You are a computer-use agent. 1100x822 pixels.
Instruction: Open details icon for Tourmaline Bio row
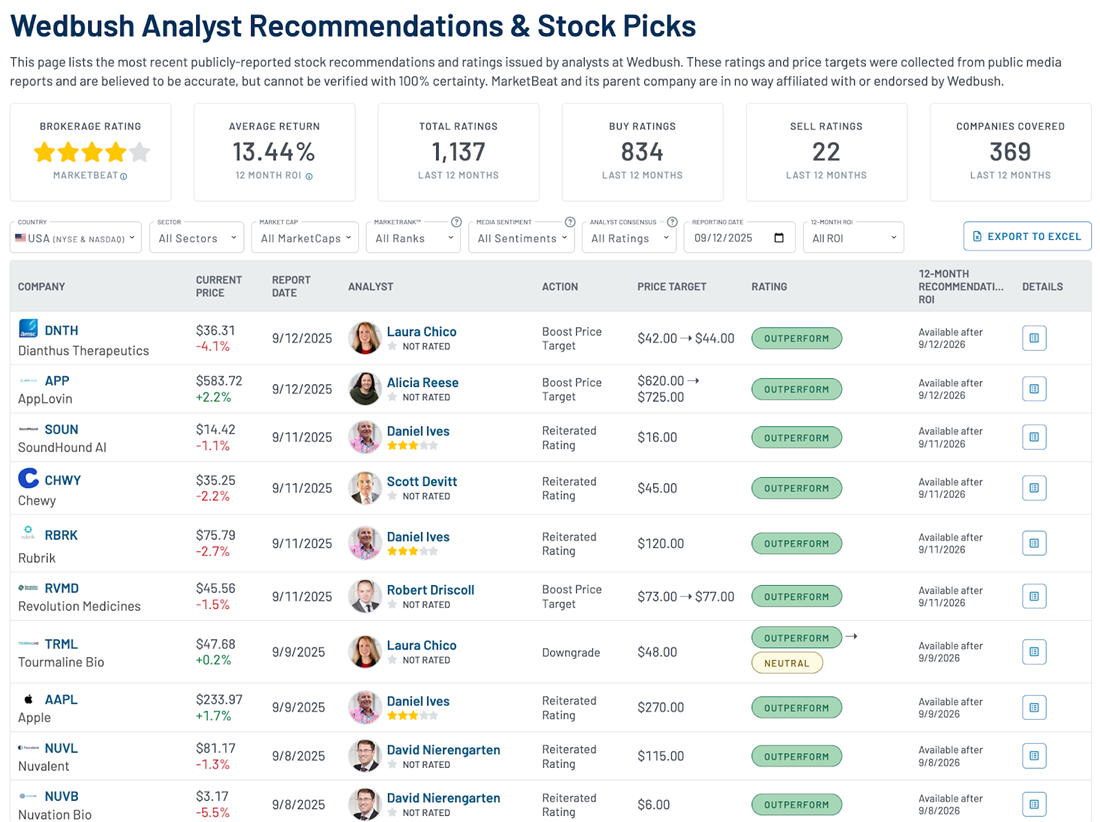(x=1034, y=652)
